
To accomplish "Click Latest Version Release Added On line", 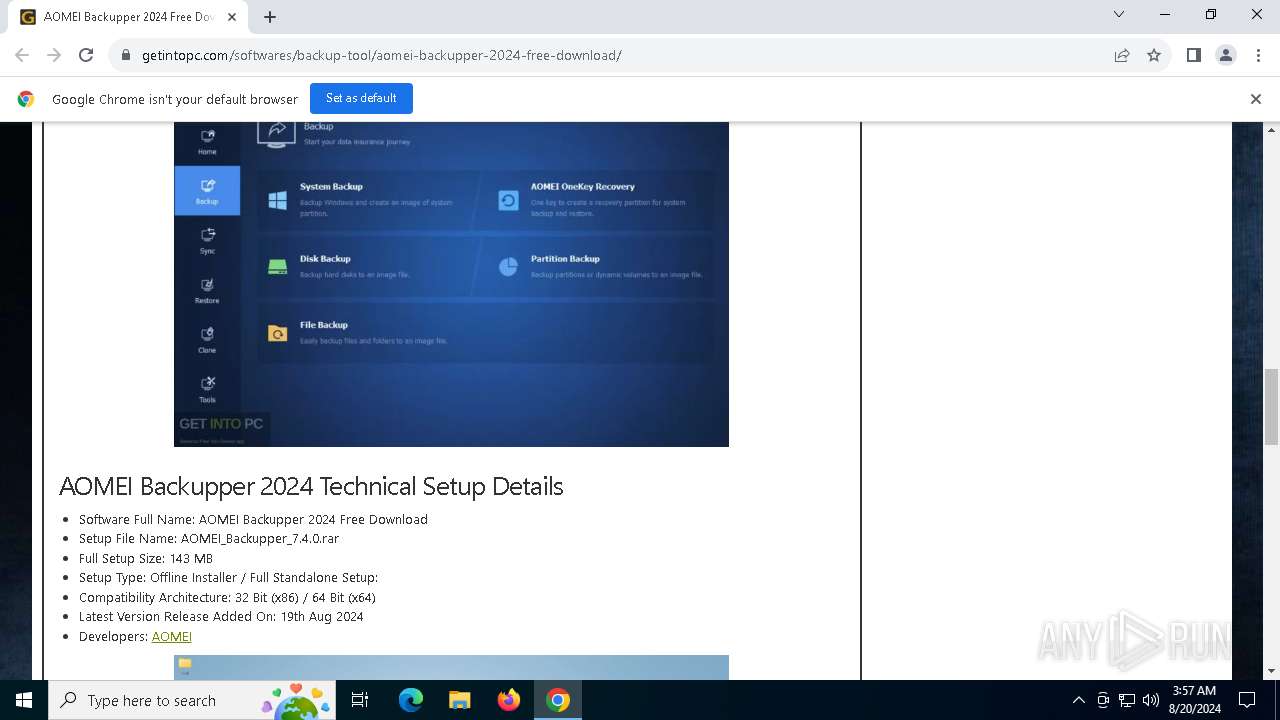I will [x=221, y=616].
